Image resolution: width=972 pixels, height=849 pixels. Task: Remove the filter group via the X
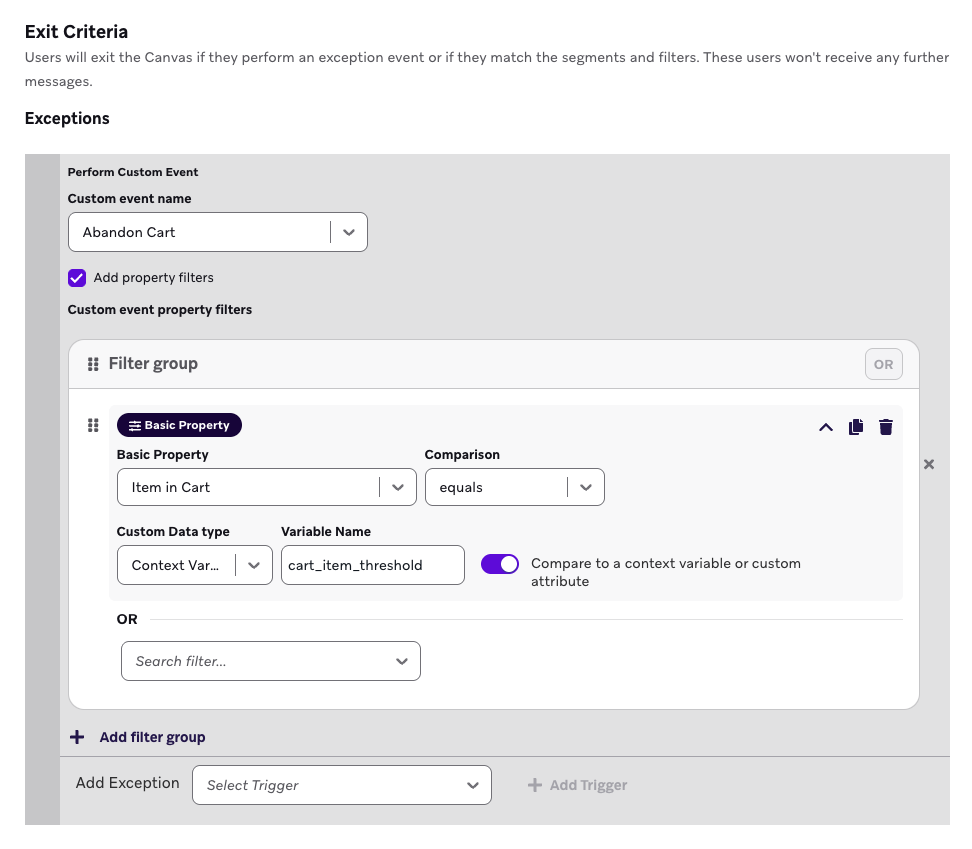tap(928, 463)
